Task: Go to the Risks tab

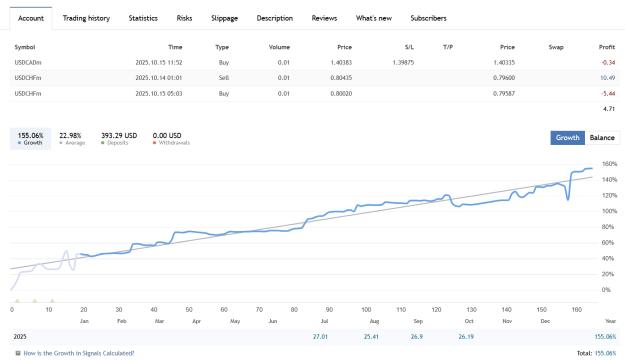Action: point(184,18)
